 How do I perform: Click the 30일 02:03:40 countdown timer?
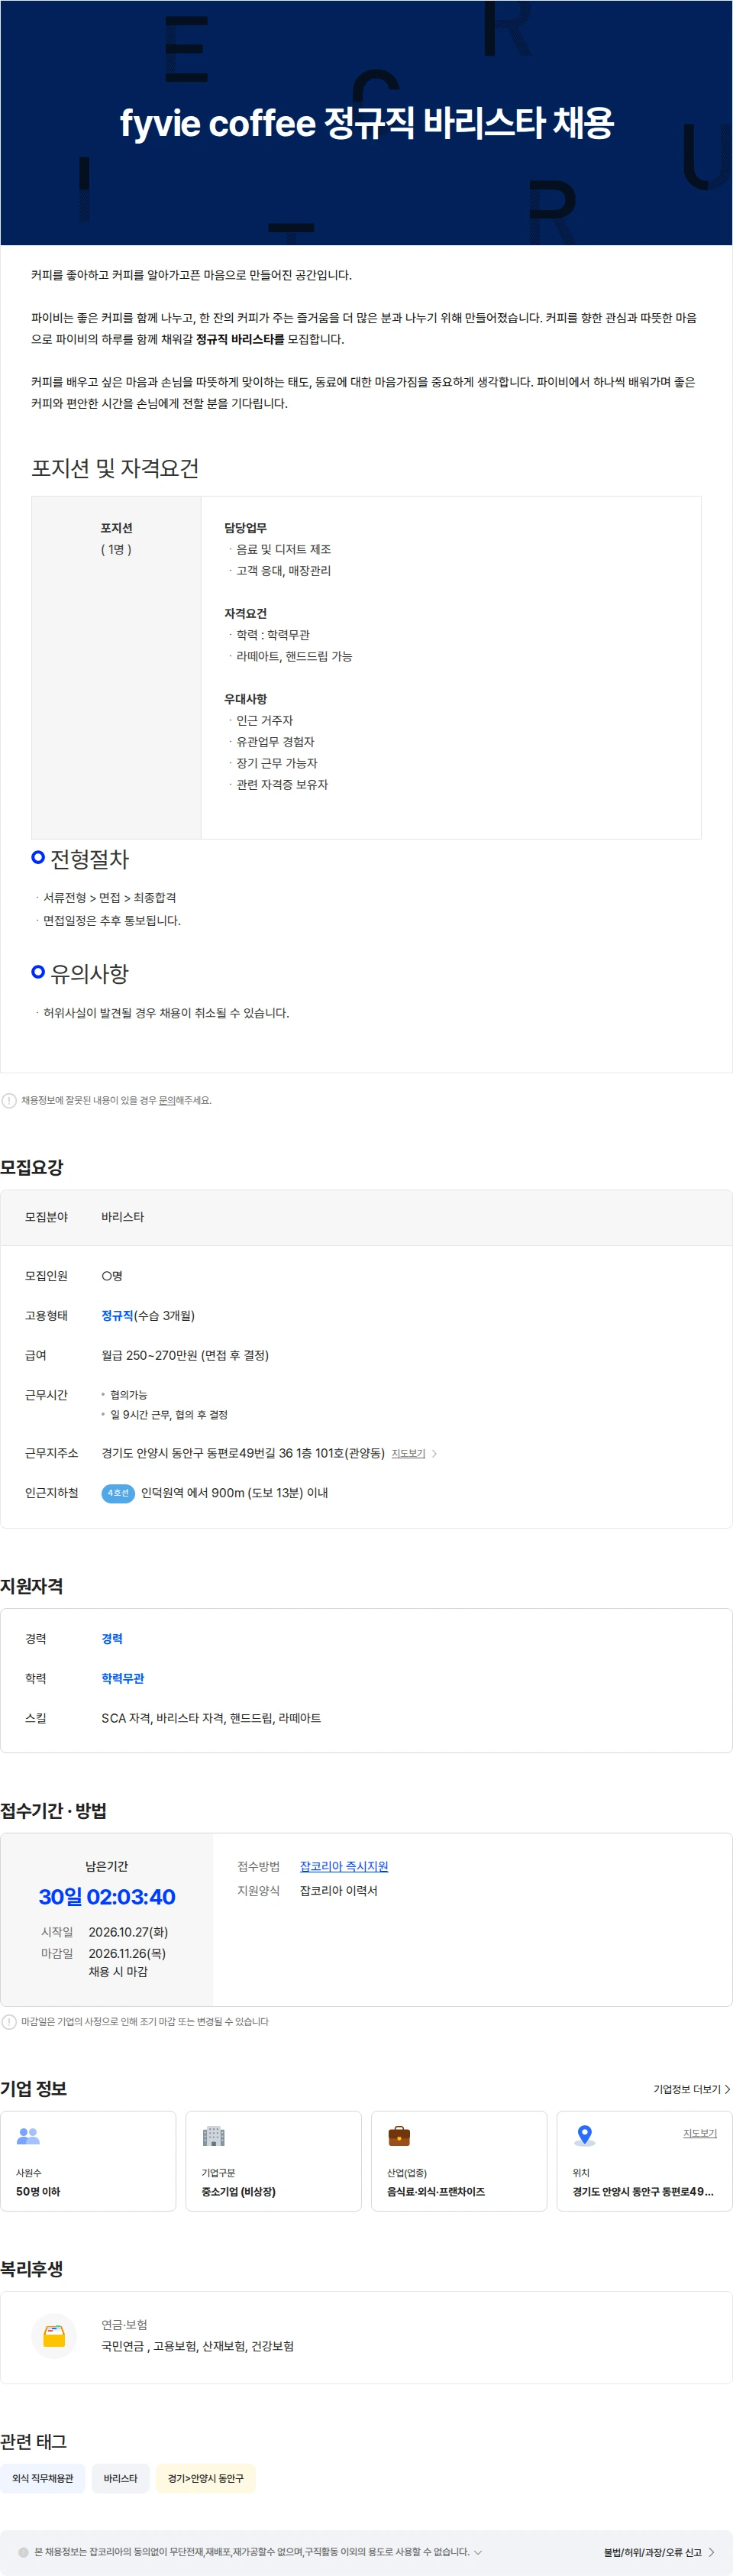[x=107, y=1897]
